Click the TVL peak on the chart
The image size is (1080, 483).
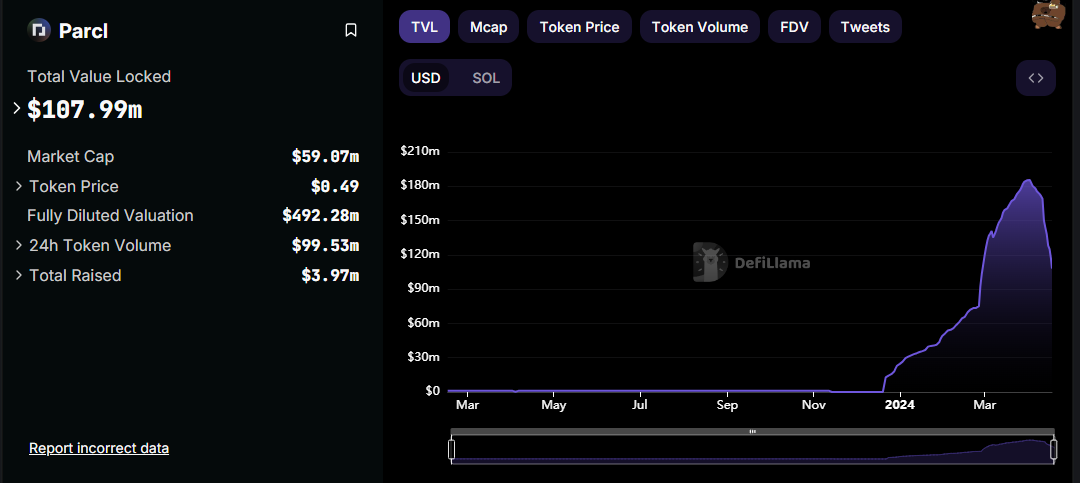[1028, 181]
